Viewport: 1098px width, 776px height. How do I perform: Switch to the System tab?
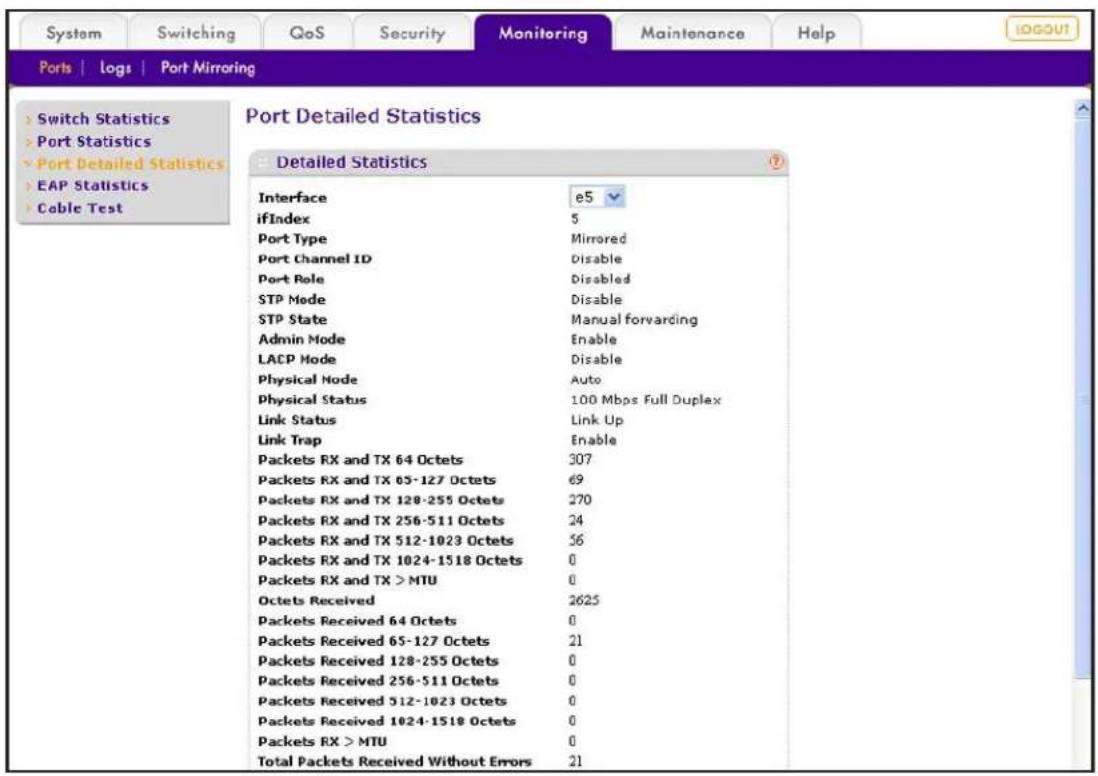tap(74, 33)
